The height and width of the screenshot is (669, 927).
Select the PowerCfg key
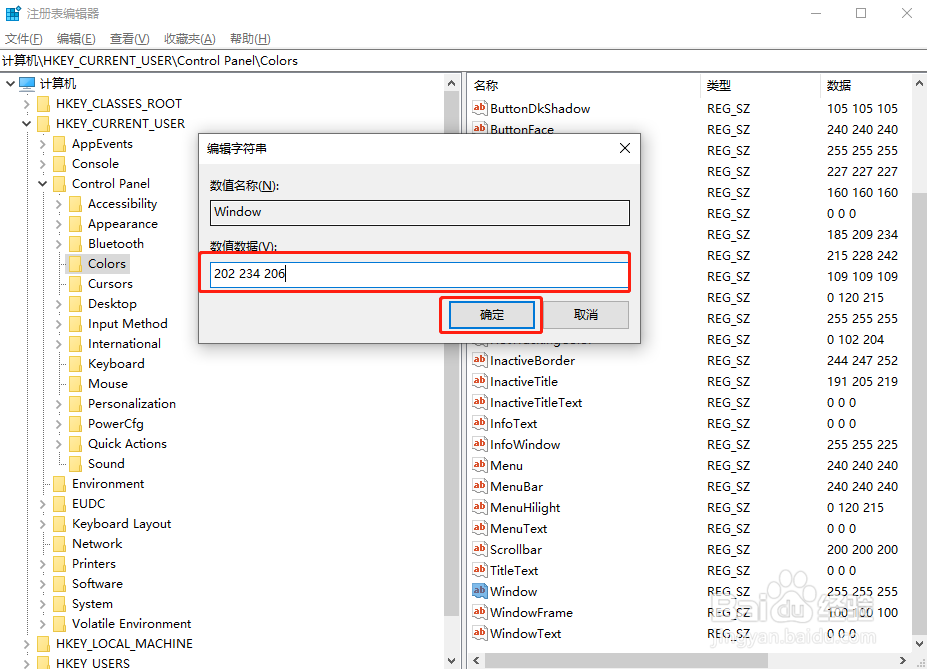pyautogui.click(x=116, y=424)
